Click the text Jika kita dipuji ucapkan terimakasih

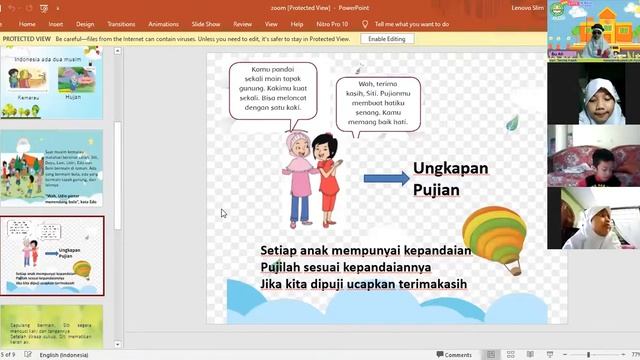click(x=363, y=284)
